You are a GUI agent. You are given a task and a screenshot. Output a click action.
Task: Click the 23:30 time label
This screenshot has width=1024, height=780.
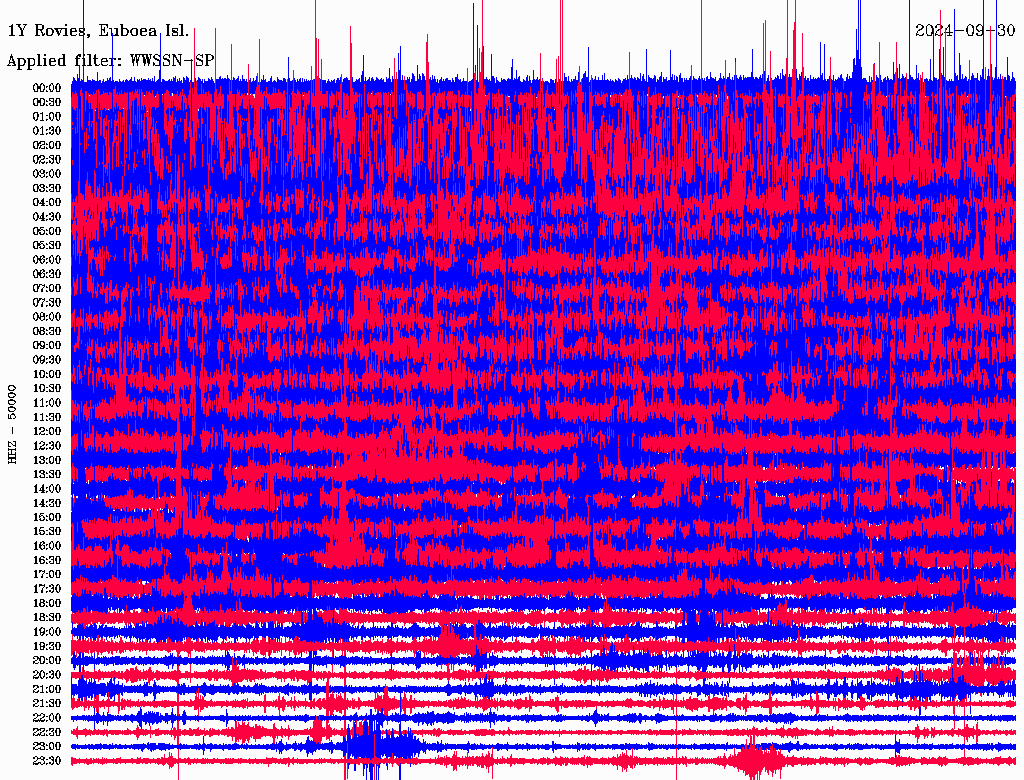[48, 761]
